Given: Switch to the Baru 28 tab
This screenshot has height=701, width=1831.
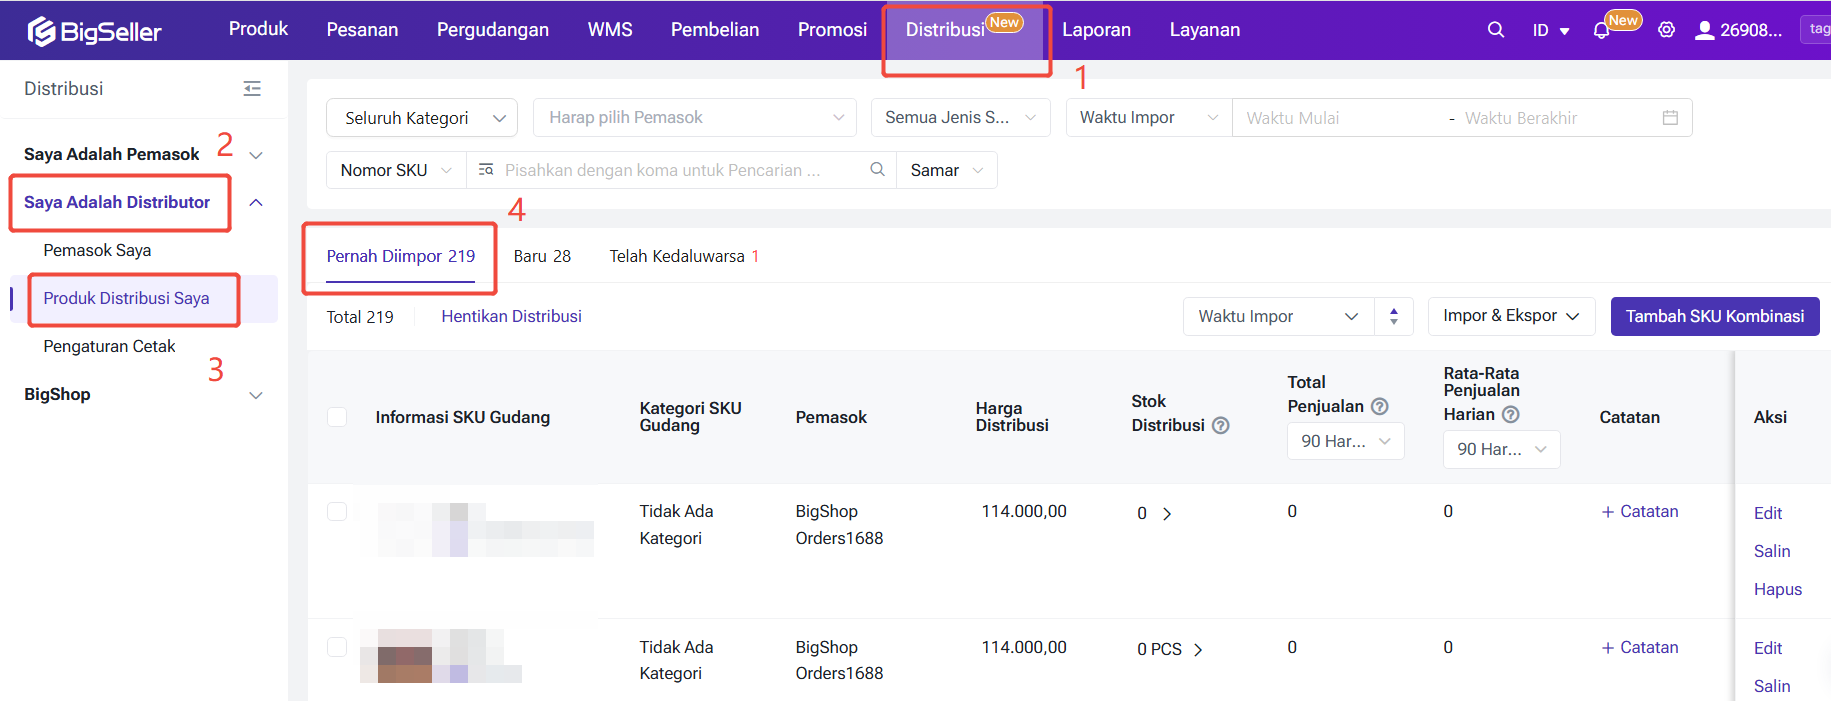Looking at the screenshot, I should click(542, 256).
